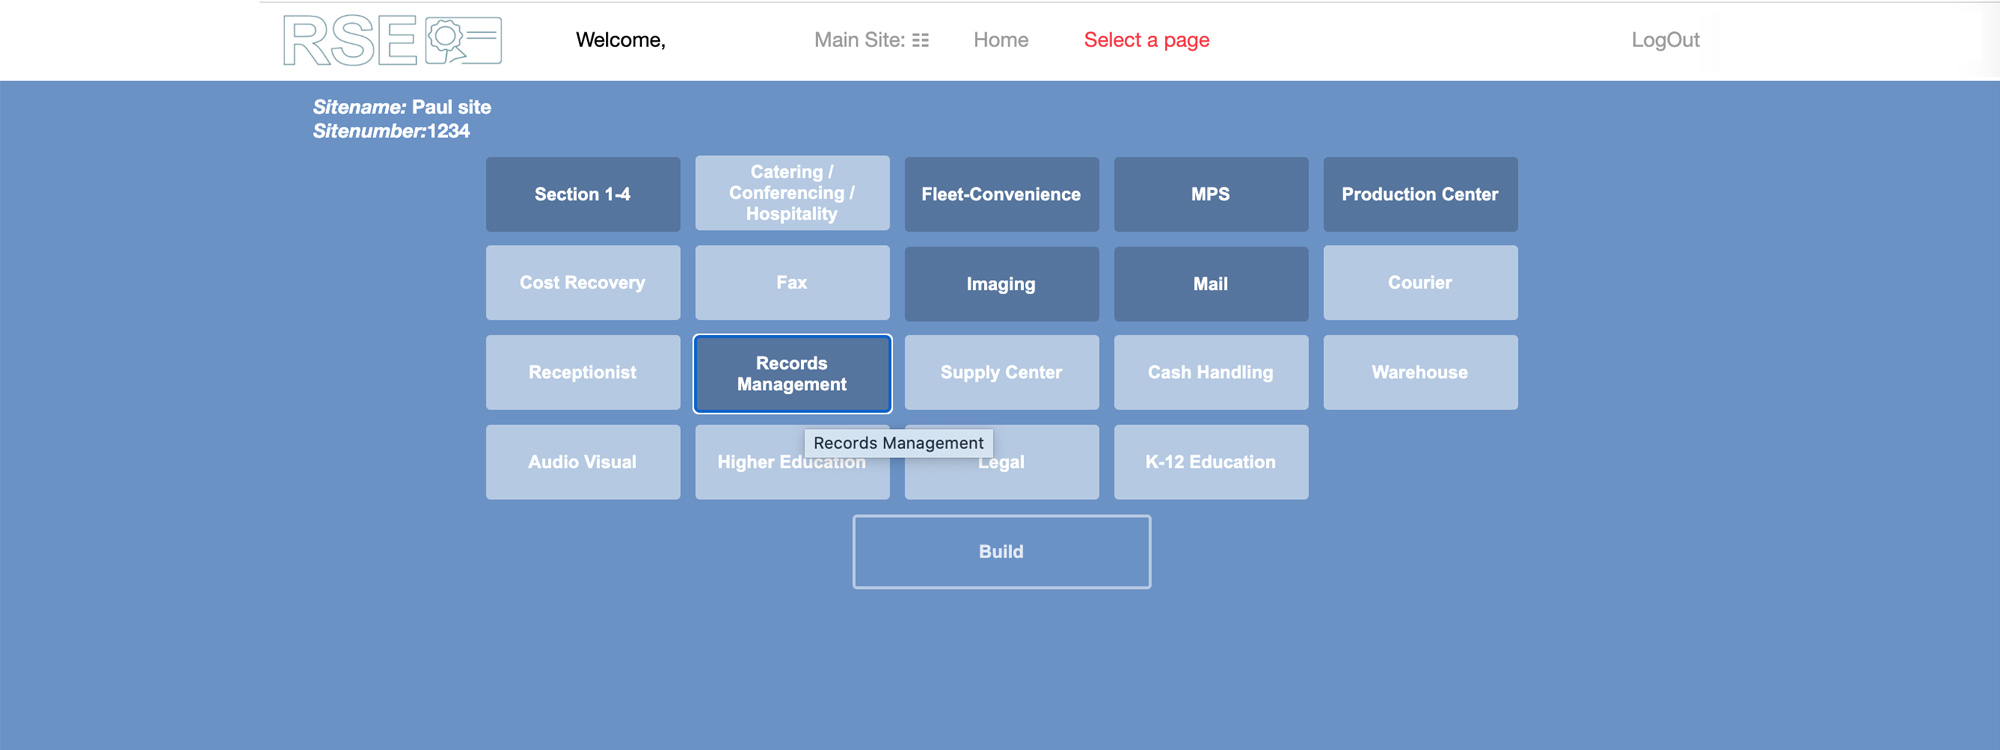Select the Courier tile
The height and width of the screenshot is (750, 2000).
point(1419,283)
